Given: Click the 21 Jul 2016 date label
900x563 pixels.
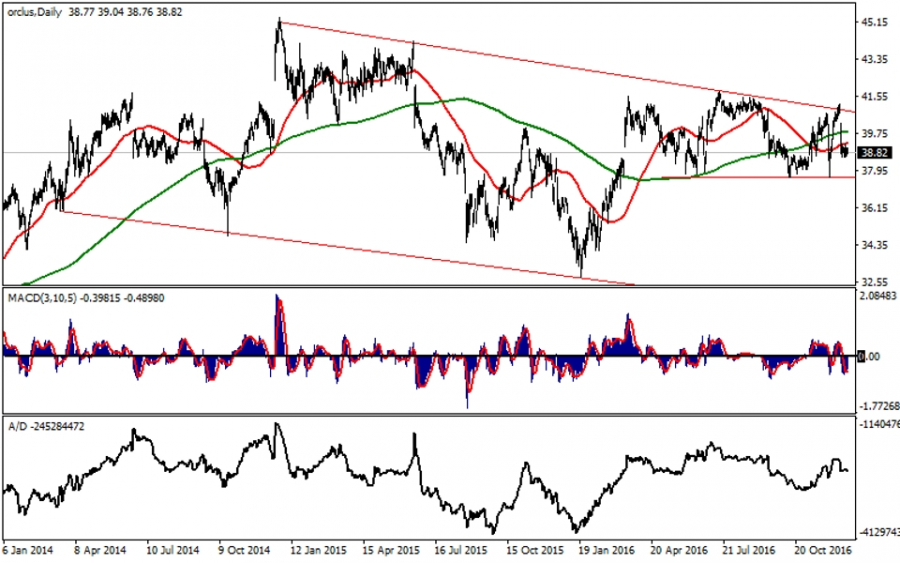Looking at the screenshot, I should coord(748,550).
